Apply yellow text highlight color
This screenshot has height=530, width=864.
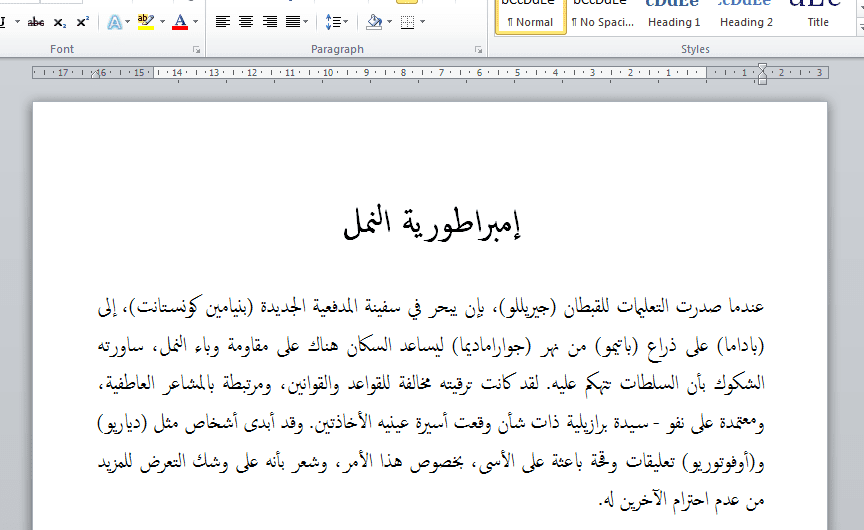point(145,21)
